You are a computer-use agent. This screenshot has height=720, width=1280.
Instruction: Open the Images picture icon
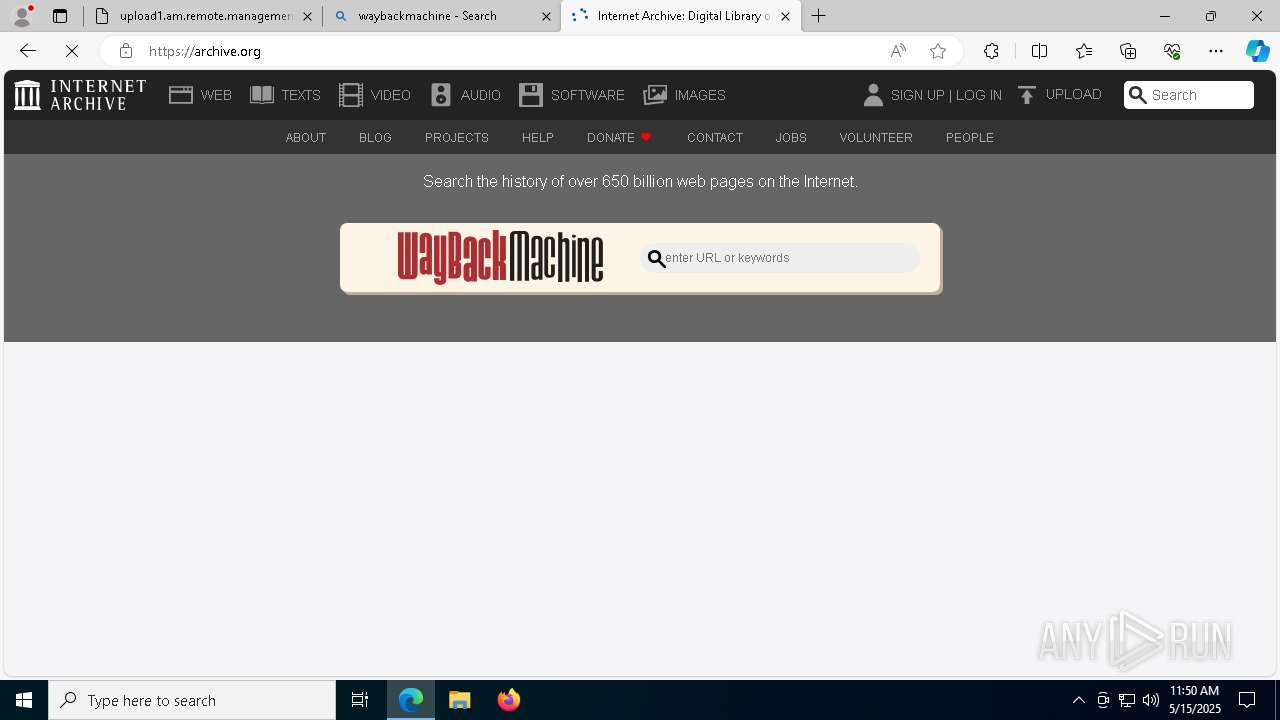655,95
